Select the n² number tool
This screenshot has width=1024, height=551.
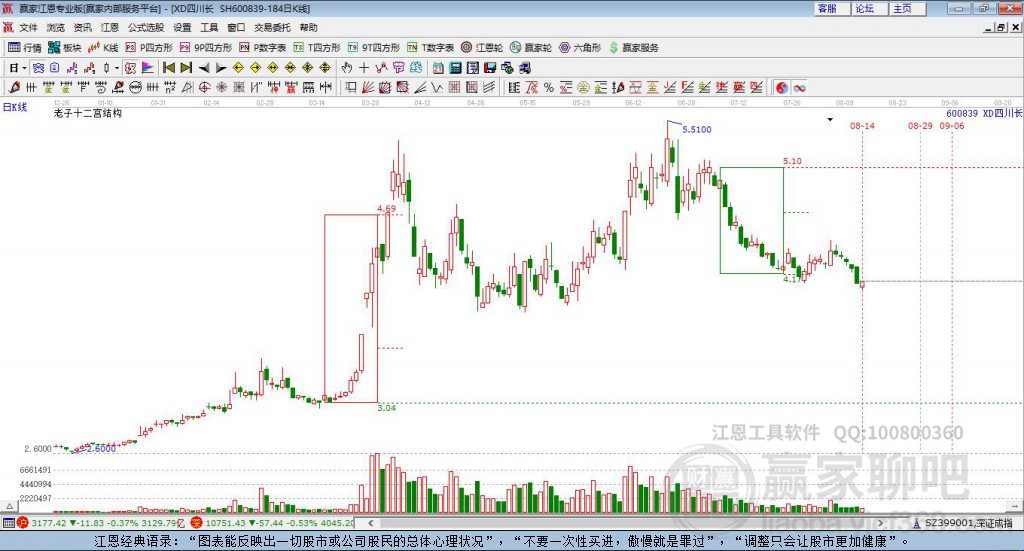[x=170, y=87]
